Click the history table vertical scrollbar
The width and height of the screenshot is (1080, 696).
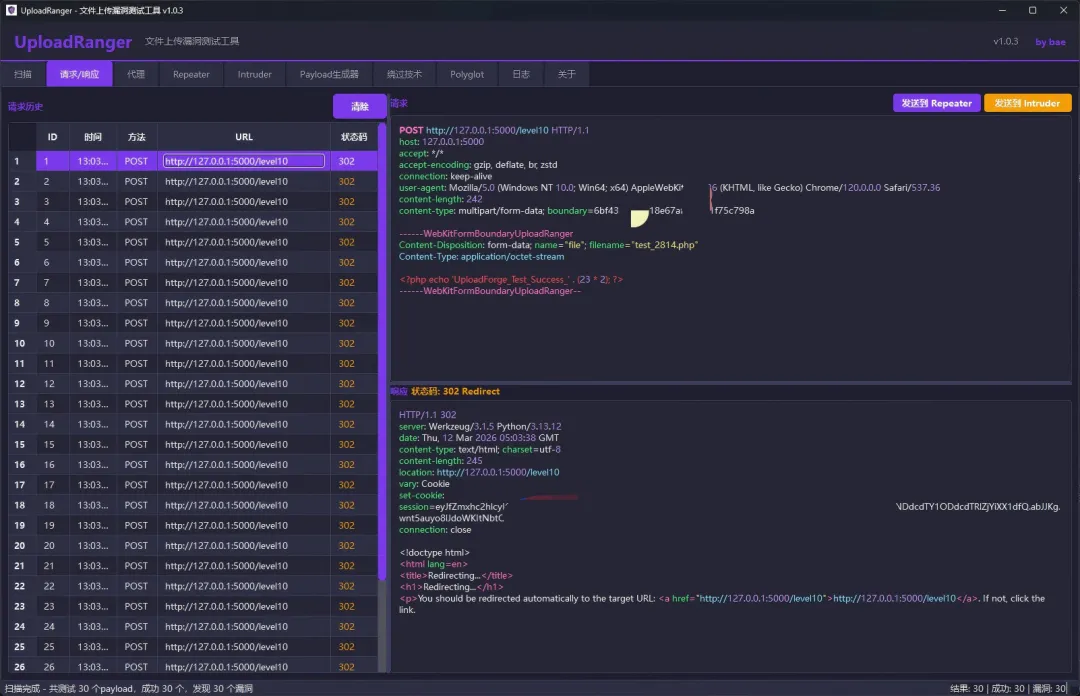click(x=382, y=351)
